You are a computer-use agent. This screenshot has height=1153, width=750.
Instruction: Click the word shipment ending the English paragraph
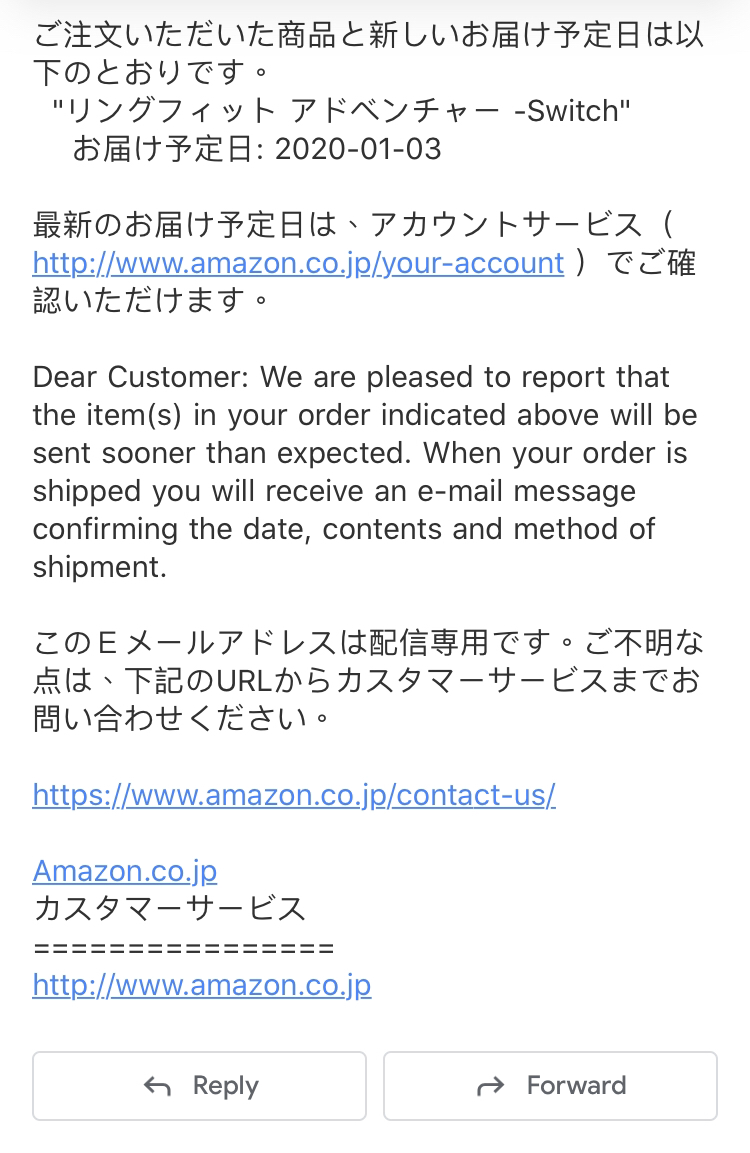click(x=100, y=567)
